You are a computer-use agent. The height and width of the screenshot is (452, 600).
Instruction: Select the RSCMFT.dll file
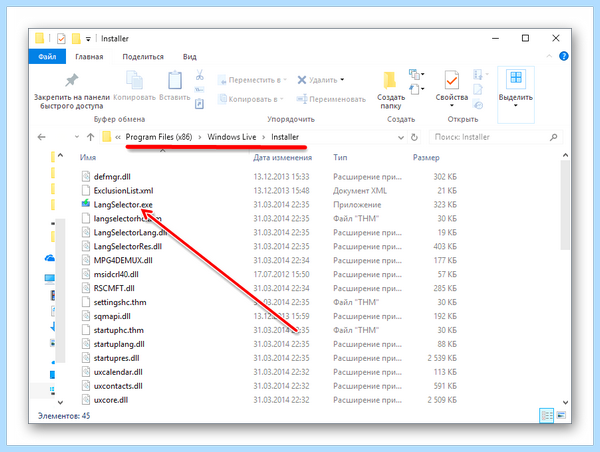114,288
